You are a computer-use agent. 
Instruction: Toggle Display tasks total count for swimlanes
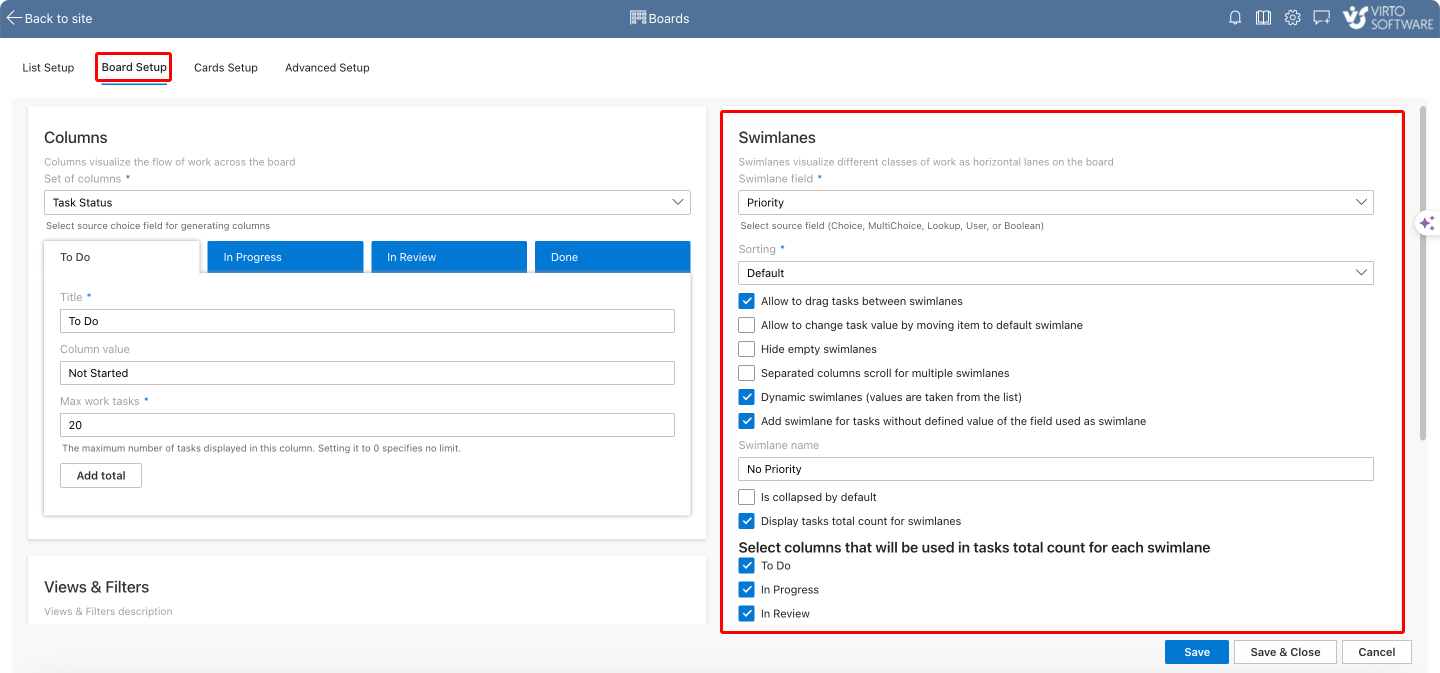[746, 521]
